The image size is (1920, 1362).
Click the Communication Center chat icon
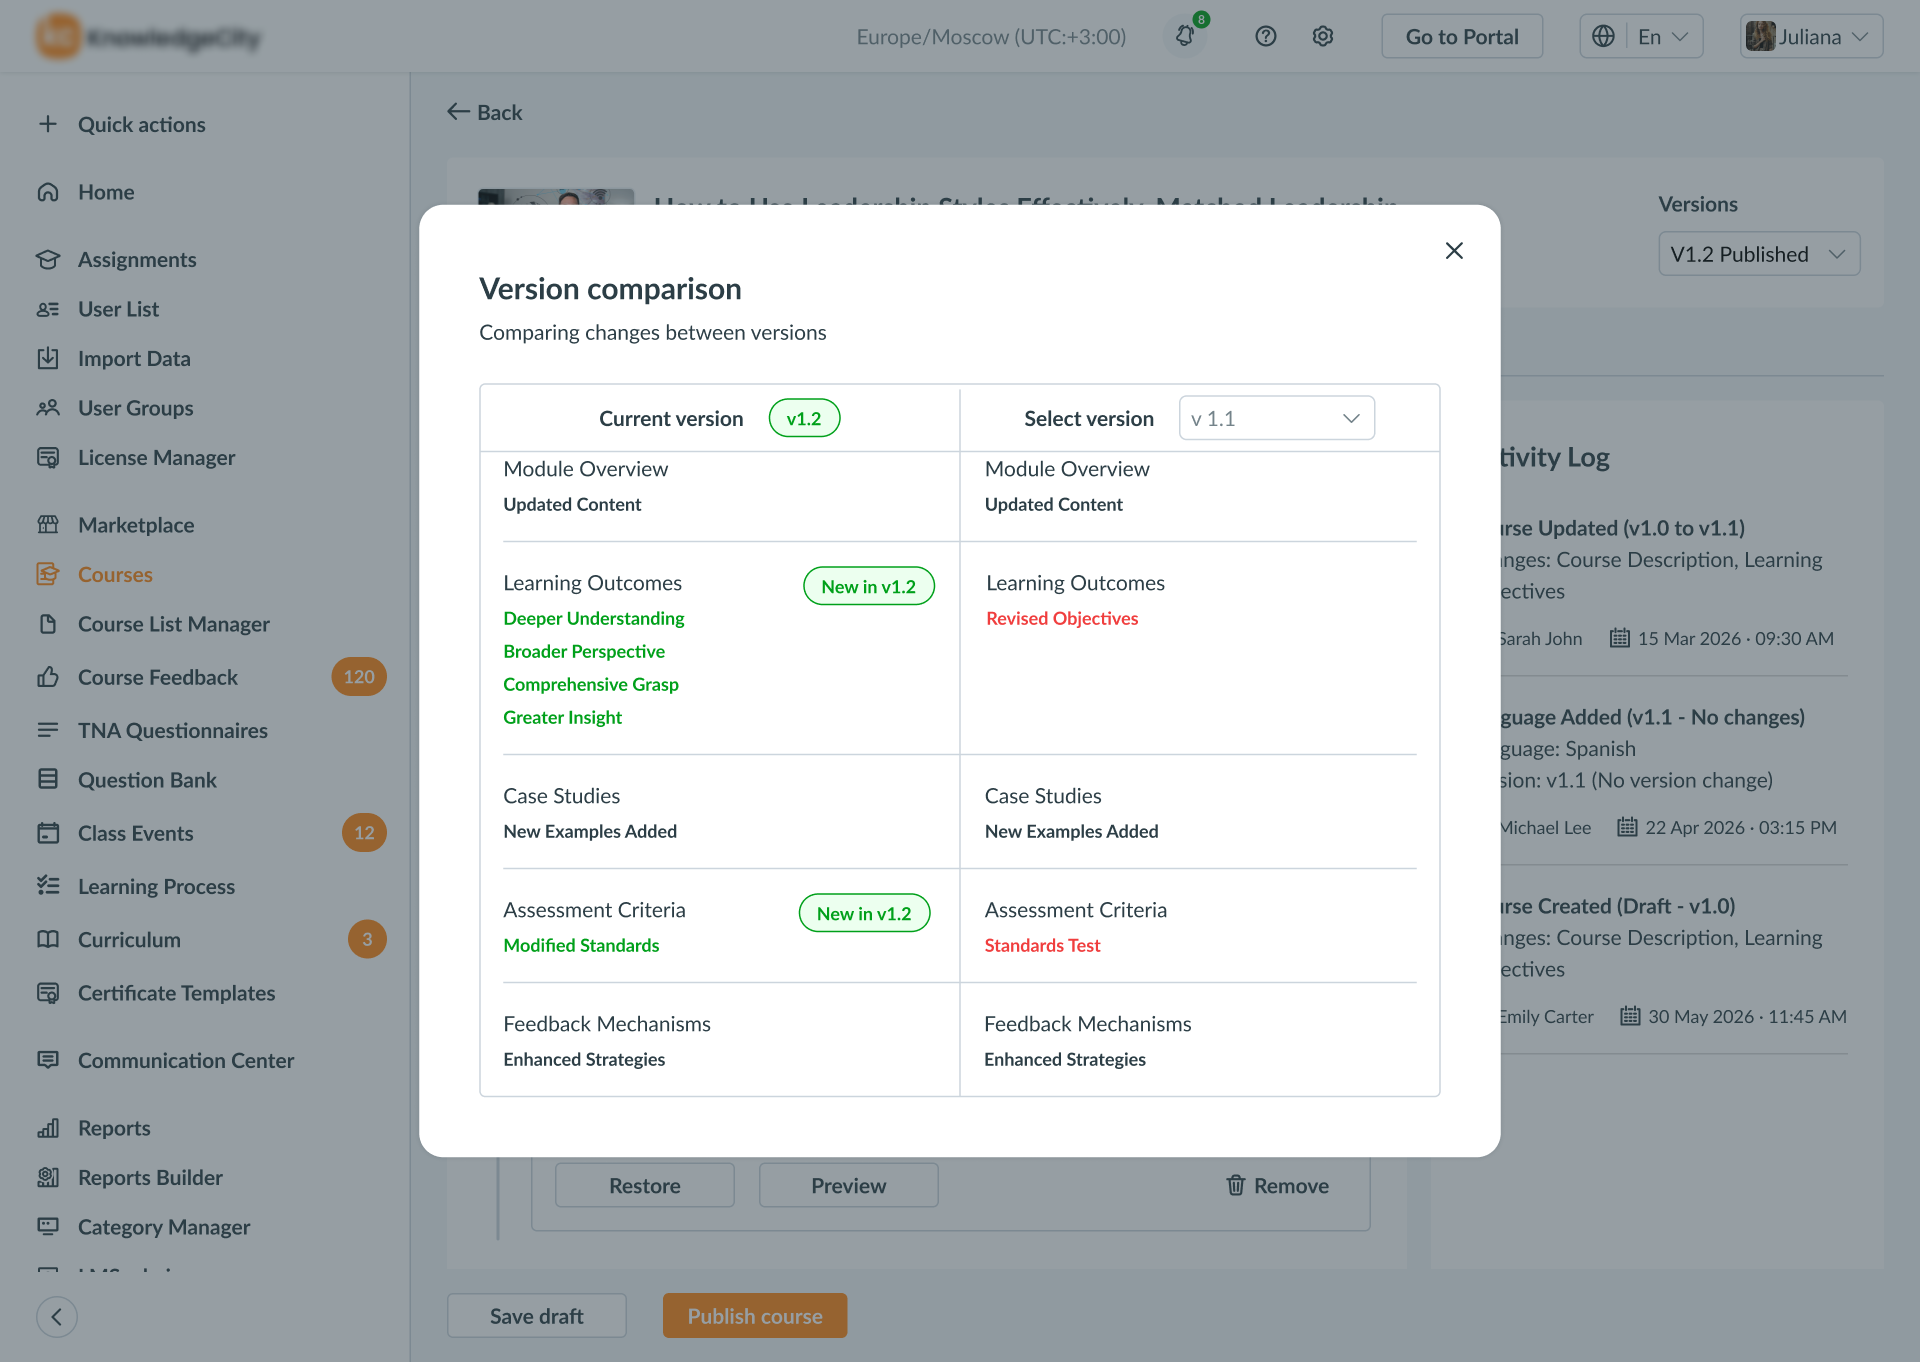tap(48, 1060)
